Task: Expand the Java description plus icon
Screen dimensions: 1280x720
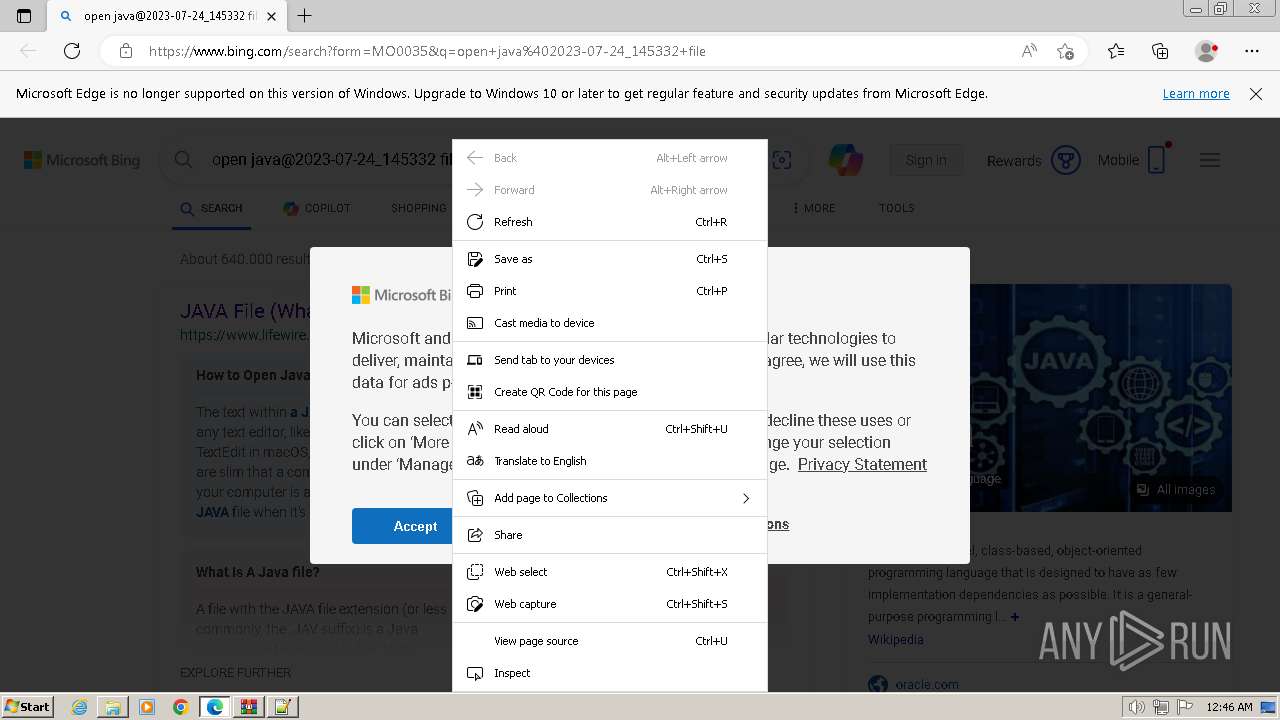Action: 1015,617
